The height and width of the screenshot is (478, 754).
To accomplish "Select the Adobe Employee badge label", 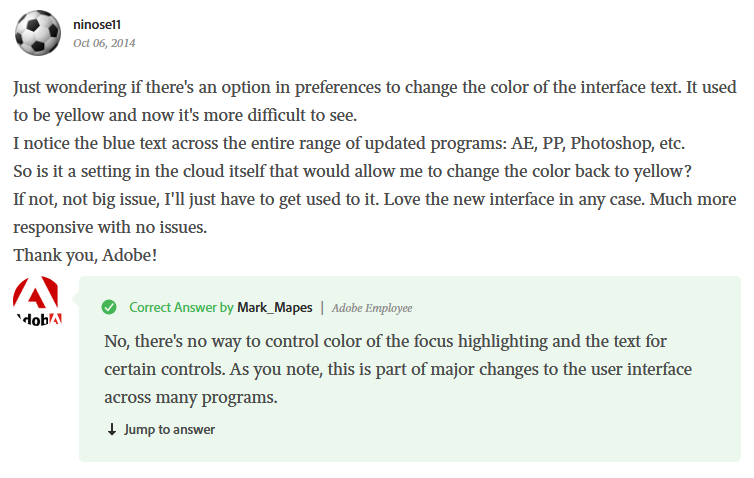I will (x=372, y=308).
